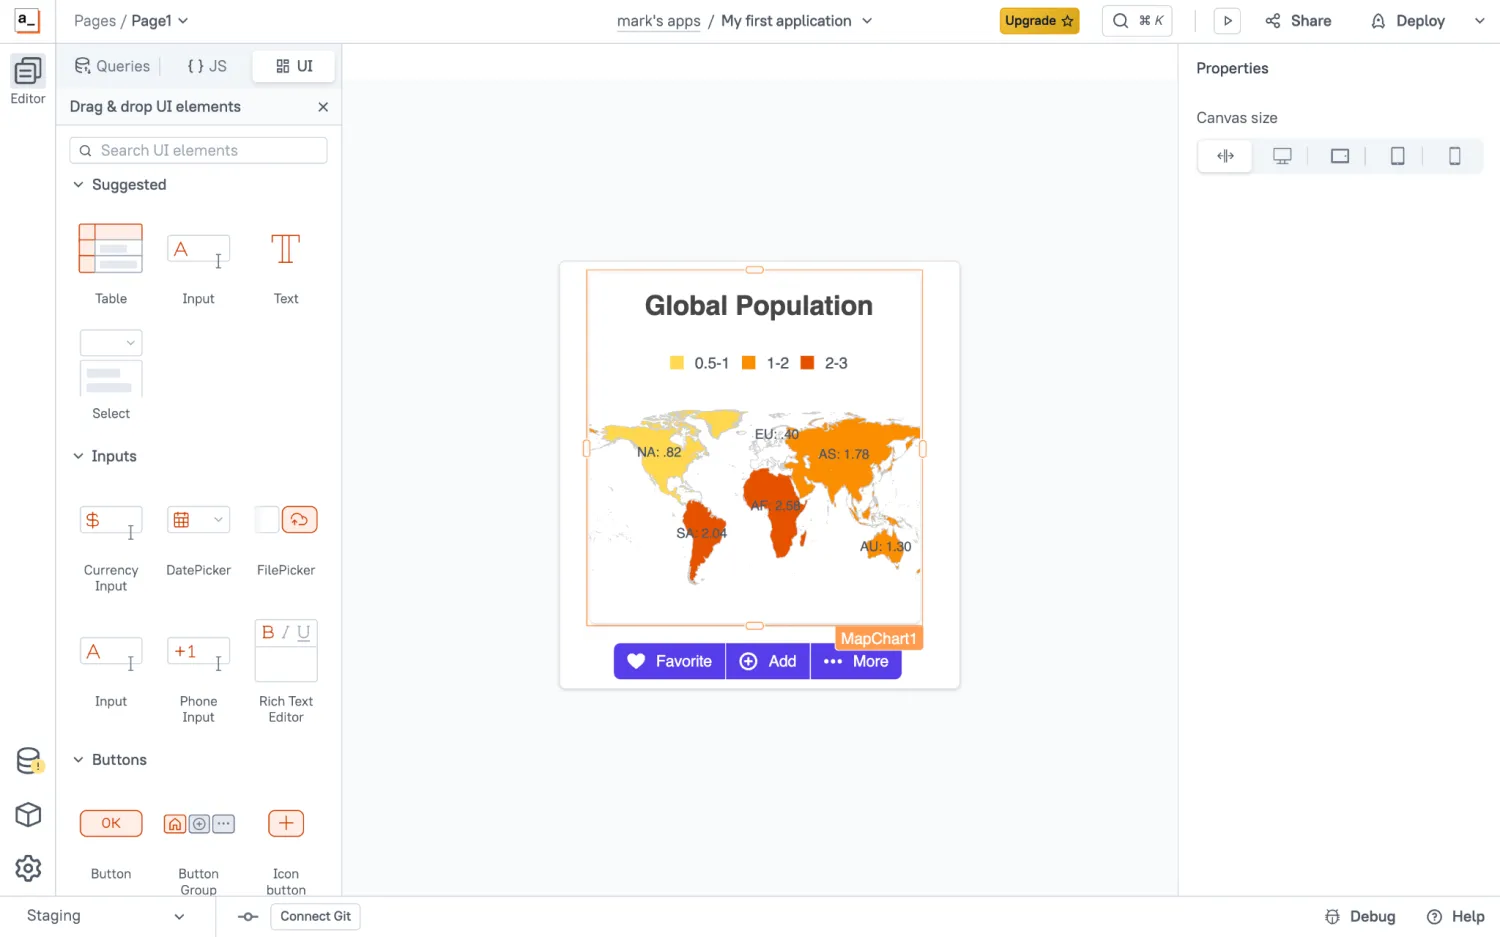Open the Settings gear icon
1500x937 pixels.
[28, 868]
